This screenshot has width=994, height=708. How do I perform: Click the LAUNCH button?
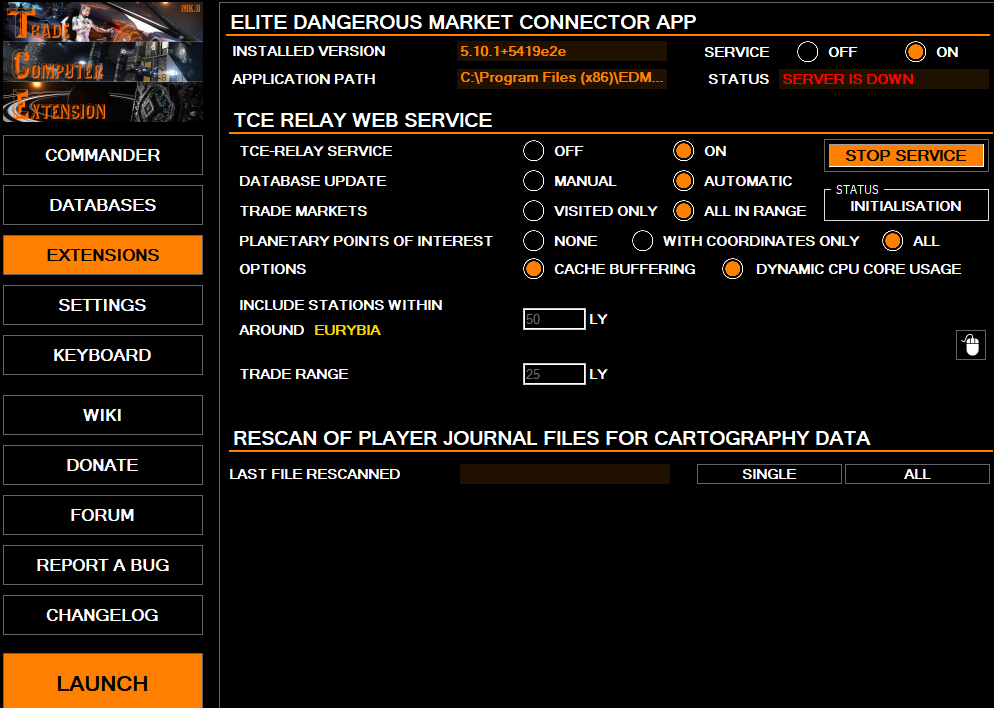pyautogui.click(x=103, y=681)
